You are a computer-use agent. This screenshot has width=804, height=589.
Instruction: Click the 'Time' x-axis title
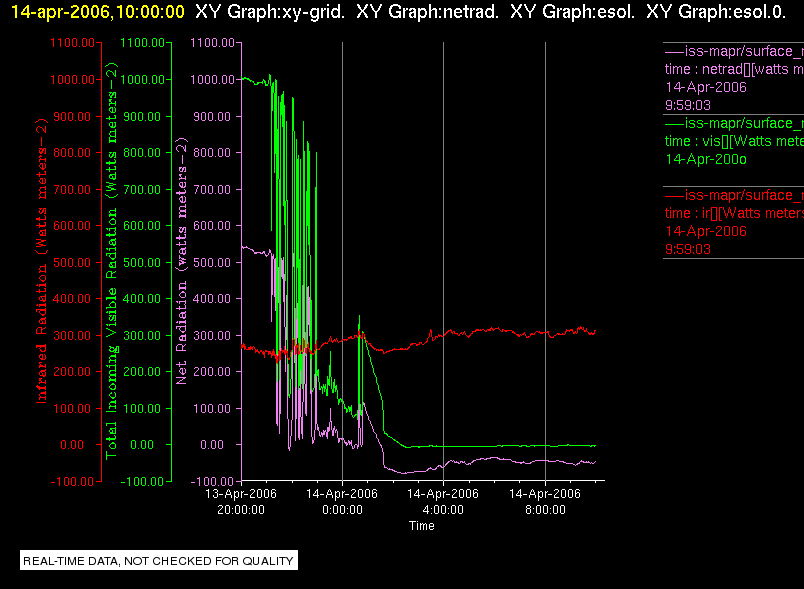[x=421, y=526]
